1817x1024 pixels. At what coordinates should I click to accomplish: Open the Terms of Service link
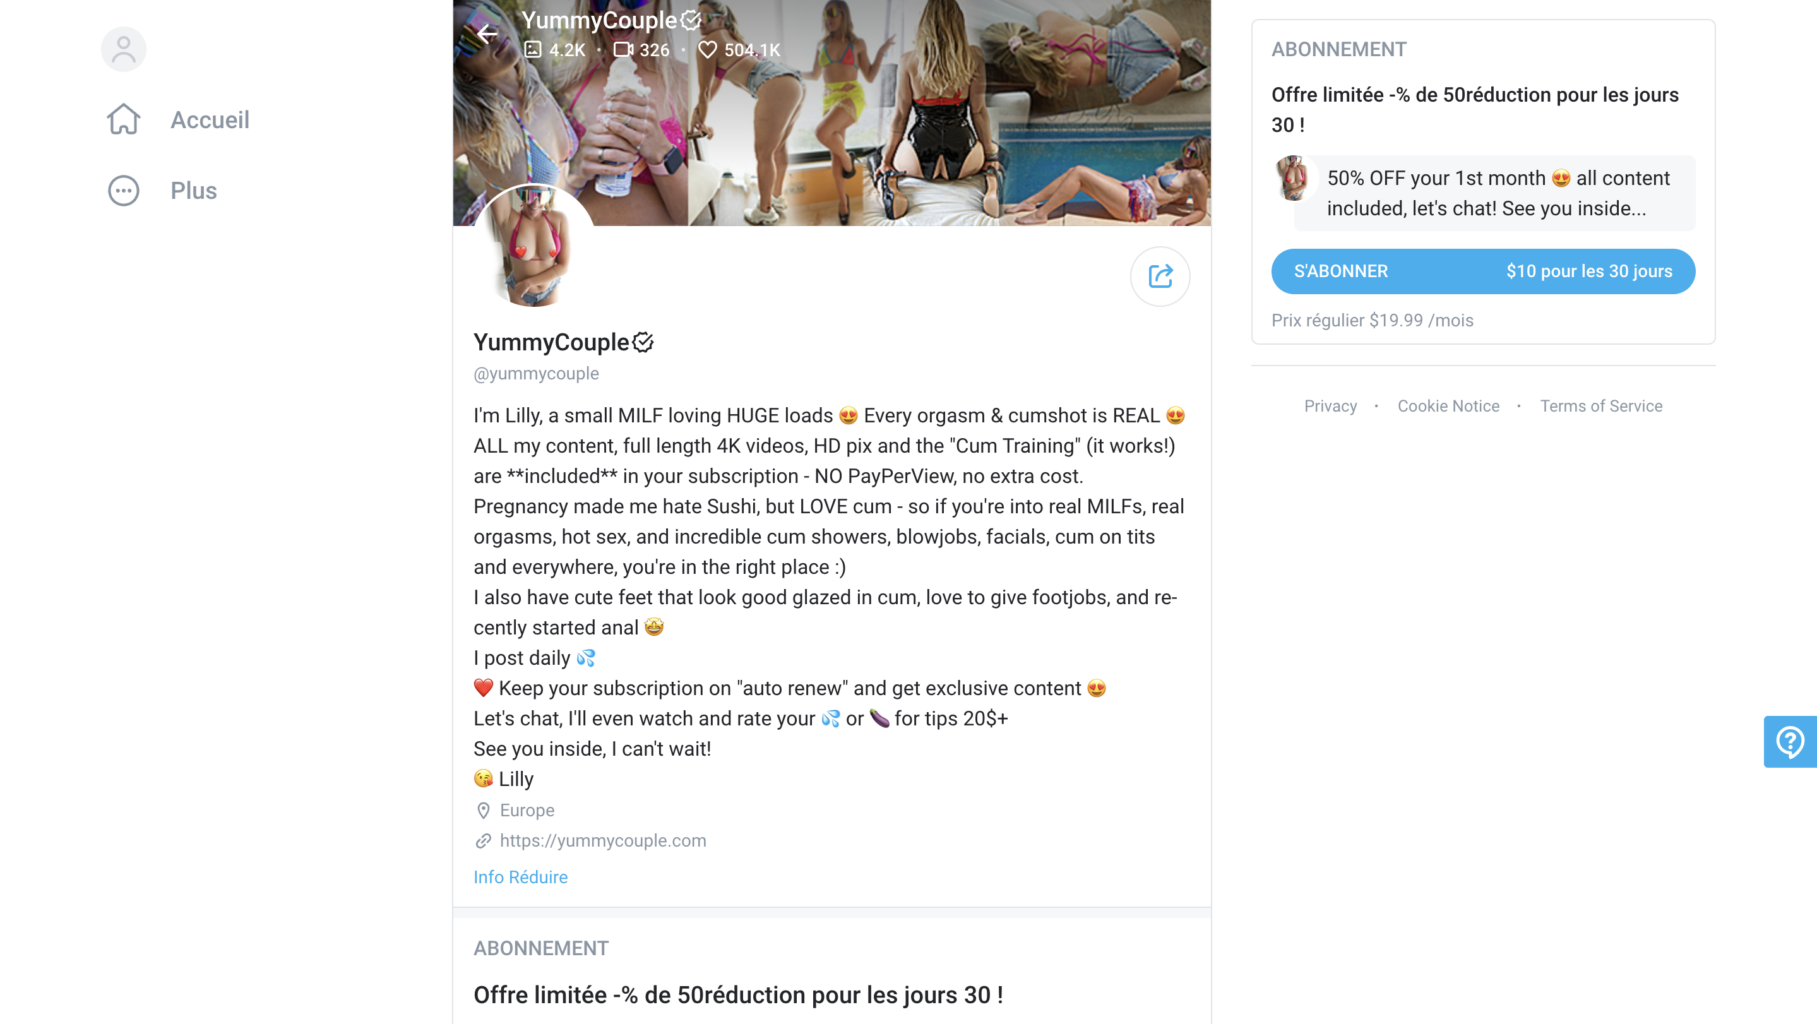click(x=1601, y=406)
